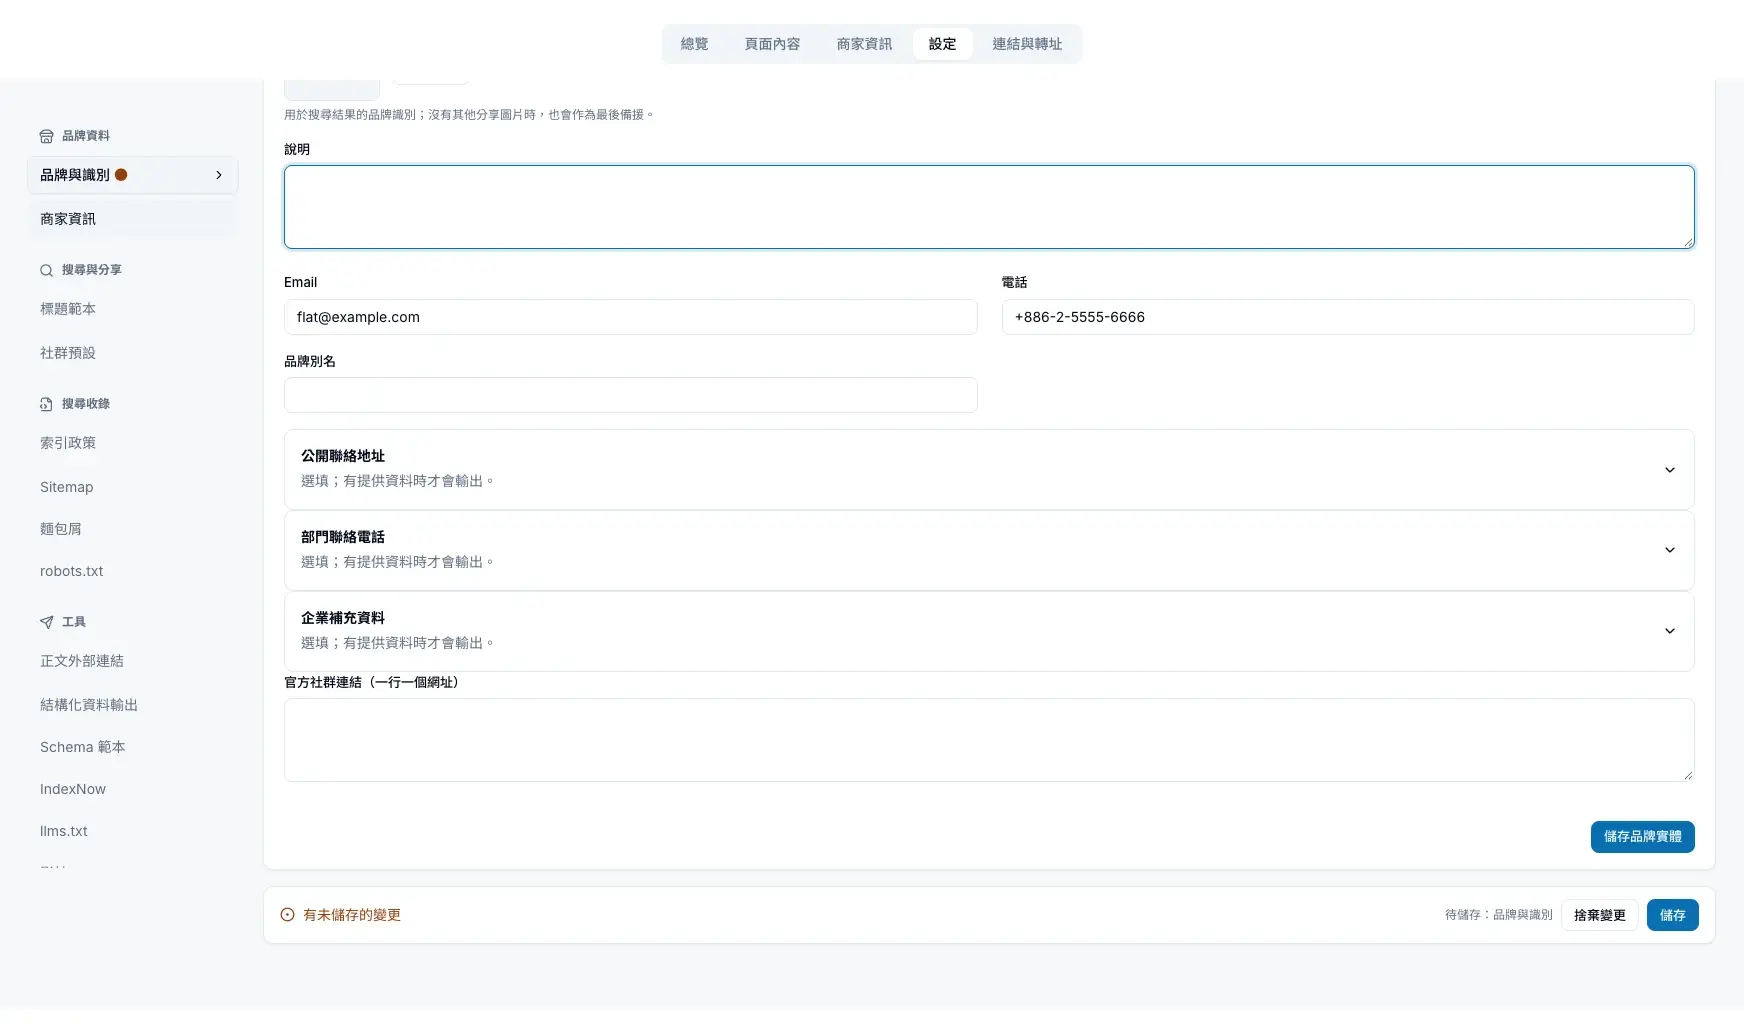Viewport: 1744px width, 1024px height.
Task: Expand the 品牌與識別 chevron arrow
Action: 219,175
